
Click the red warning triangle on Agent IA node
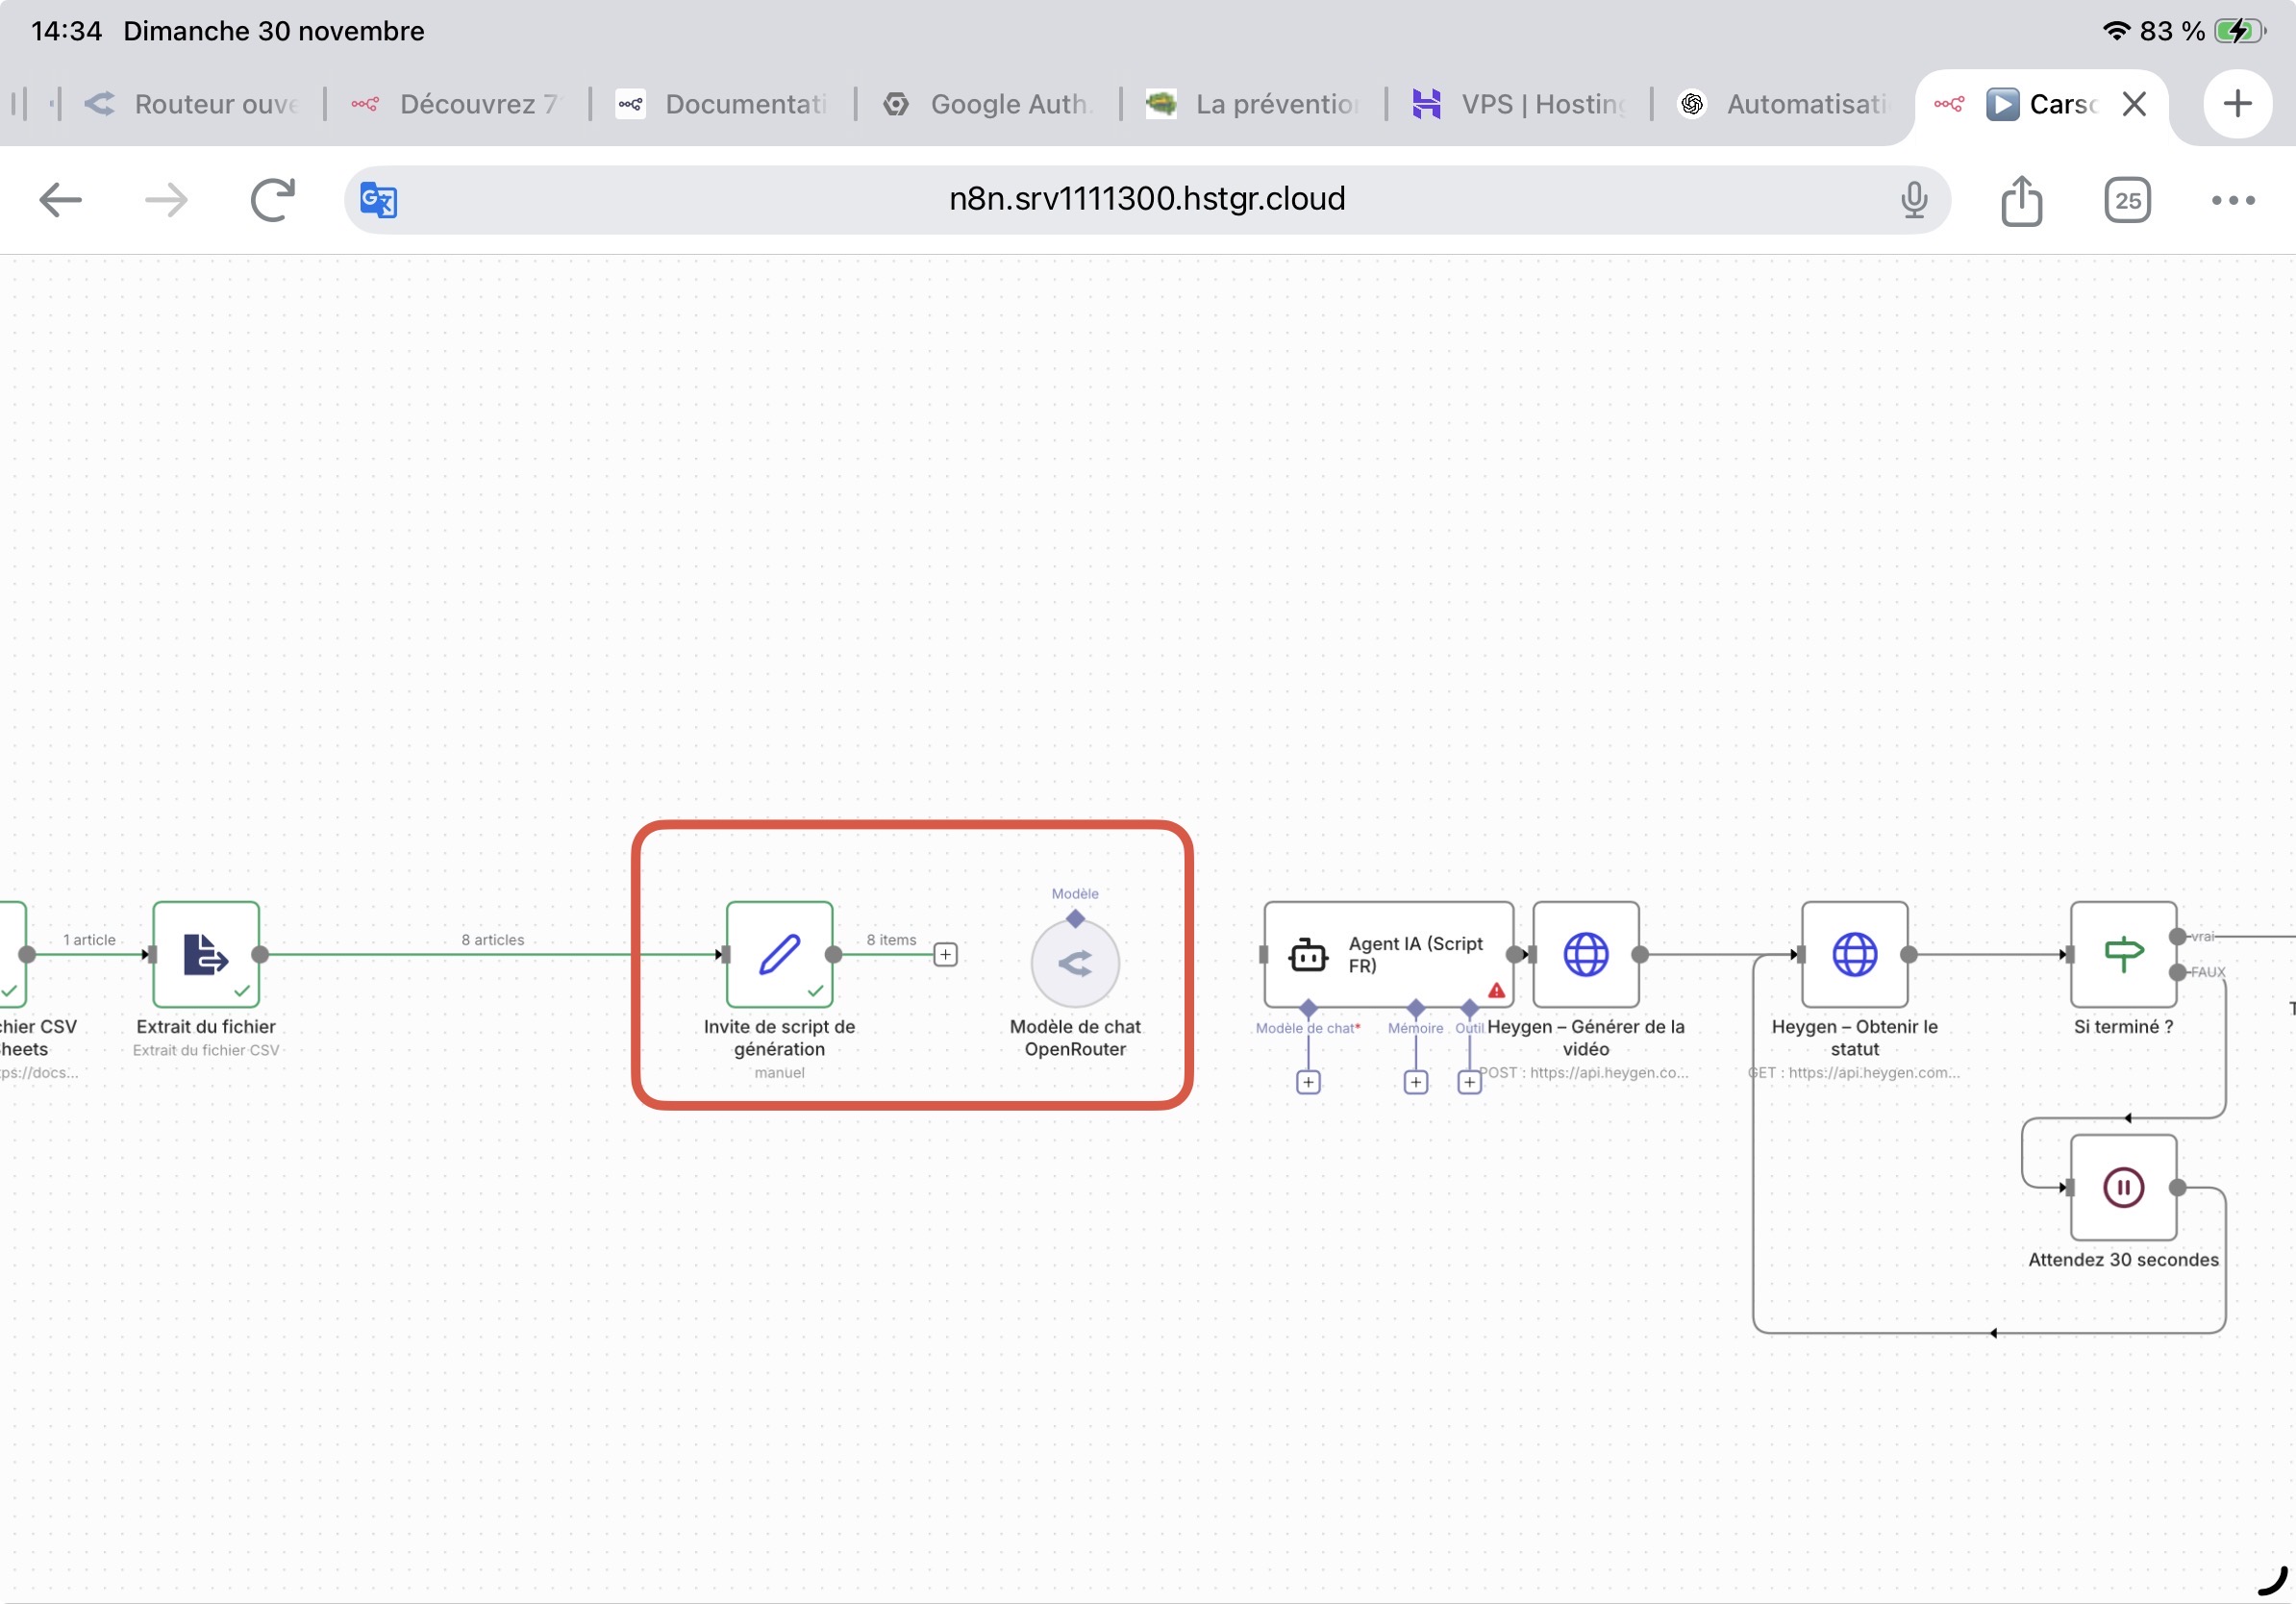click(1496, 990)
